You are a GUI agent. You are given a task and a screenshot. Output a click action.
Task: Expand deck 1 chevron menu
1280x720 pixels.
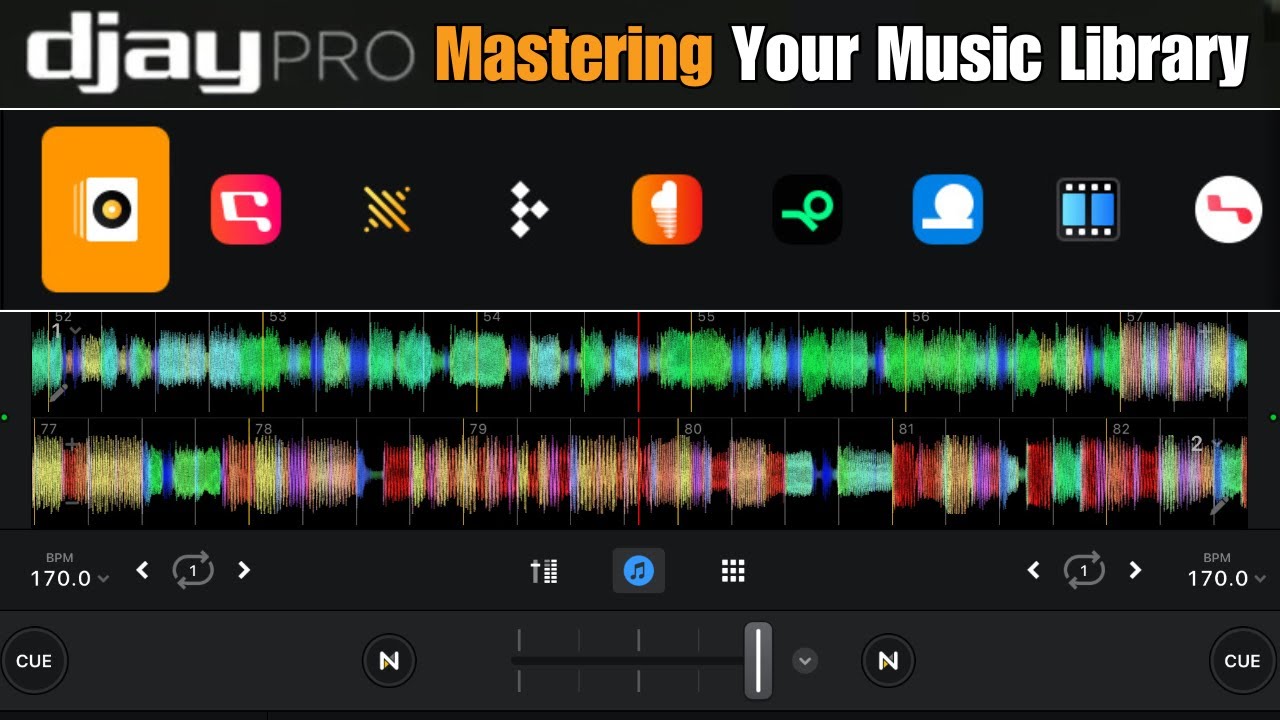pos(76,331)
